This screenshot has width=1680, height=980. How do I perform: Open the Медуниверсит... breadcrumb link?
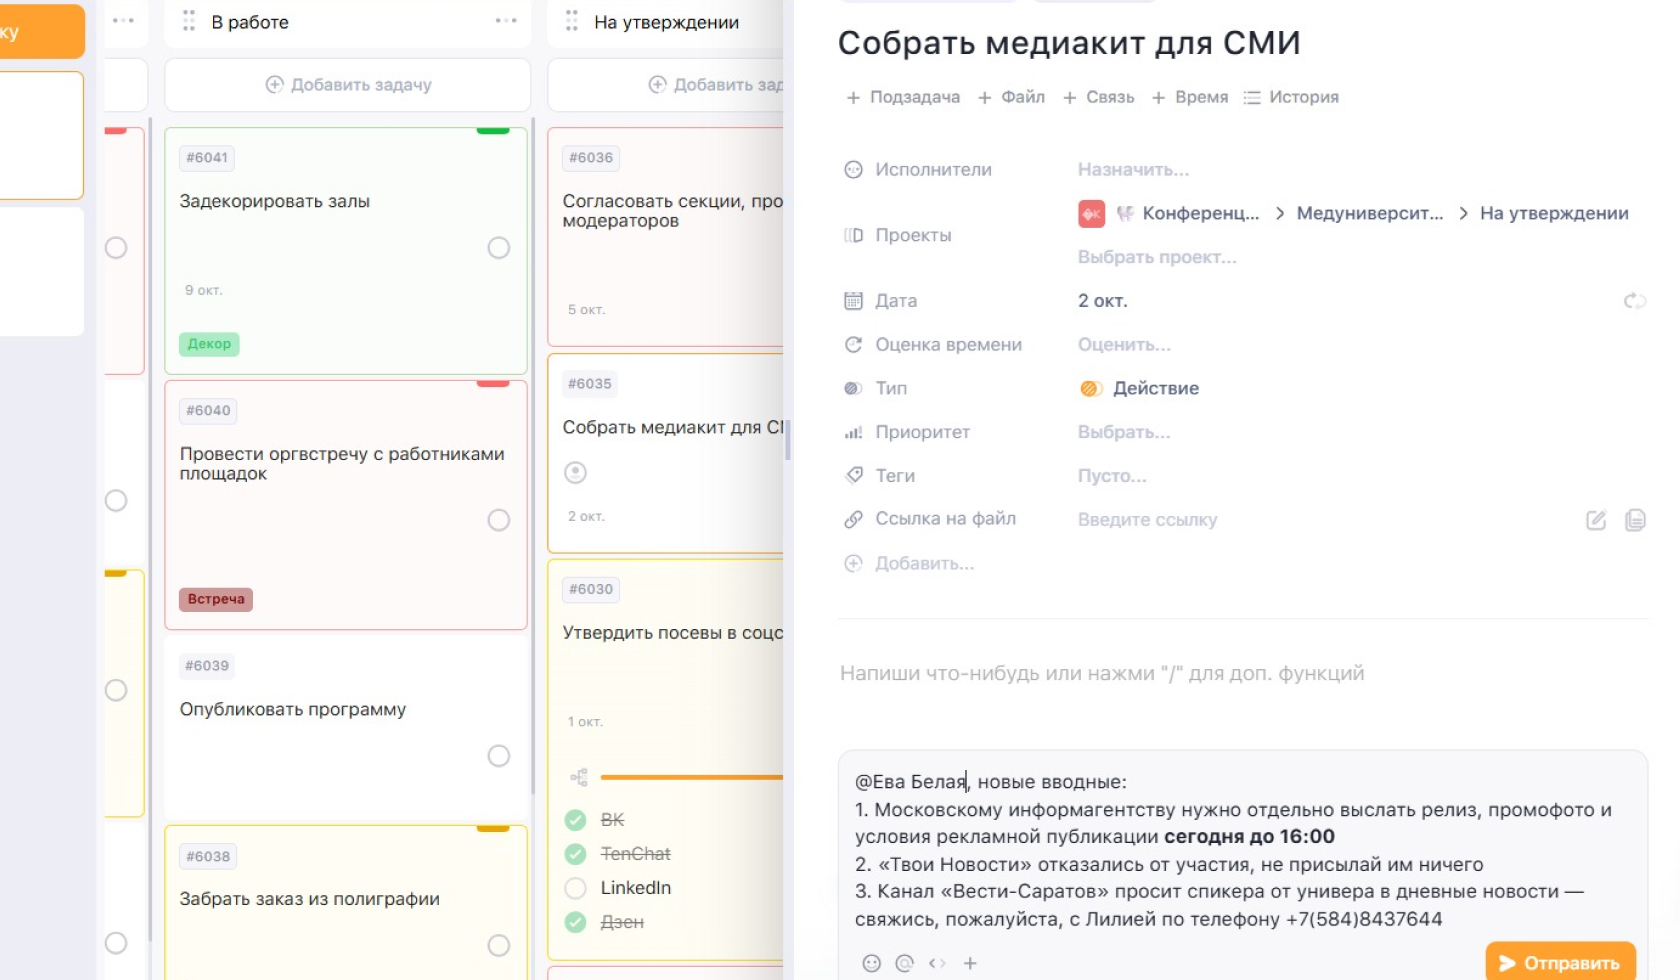1370,213
